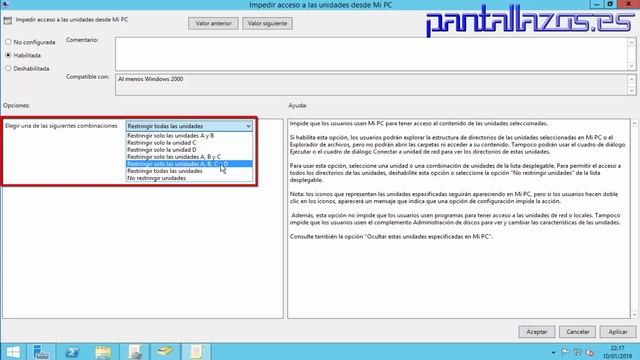This screenshot has height=360, width=640.
Task: Click the Elegir una de las siguientes combinaciones label
Action: (x=61, y=126)
